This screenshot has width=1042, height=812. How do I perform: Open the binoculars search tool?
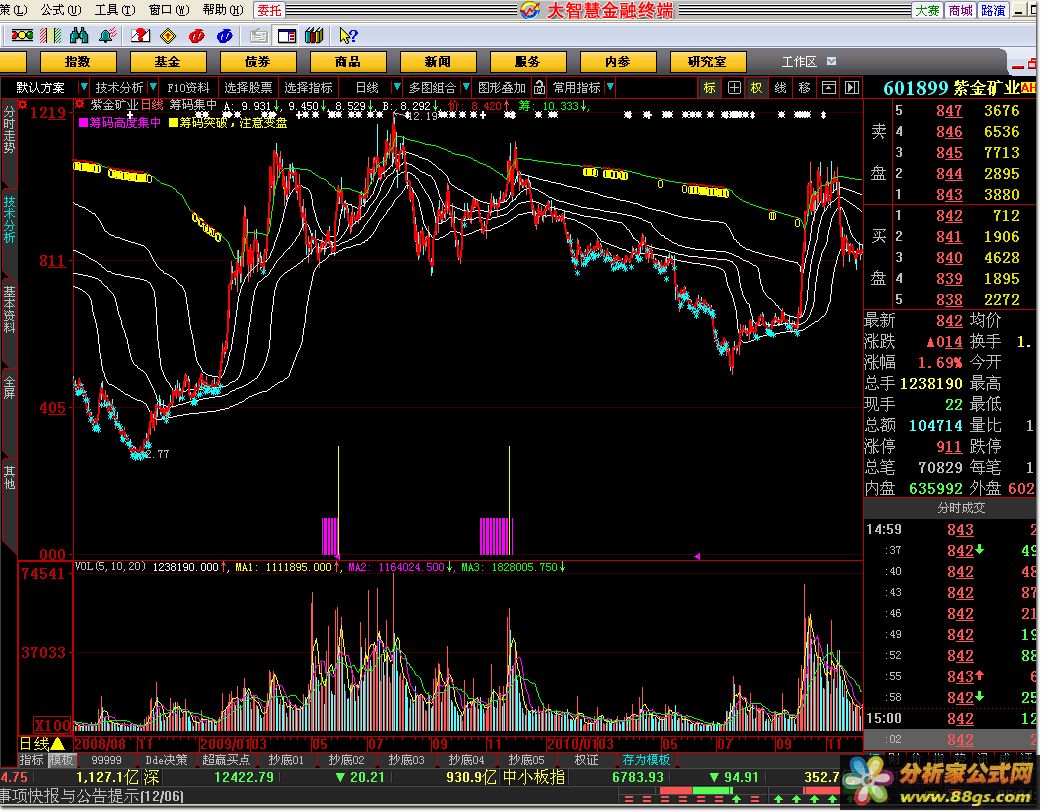[79, 36]
